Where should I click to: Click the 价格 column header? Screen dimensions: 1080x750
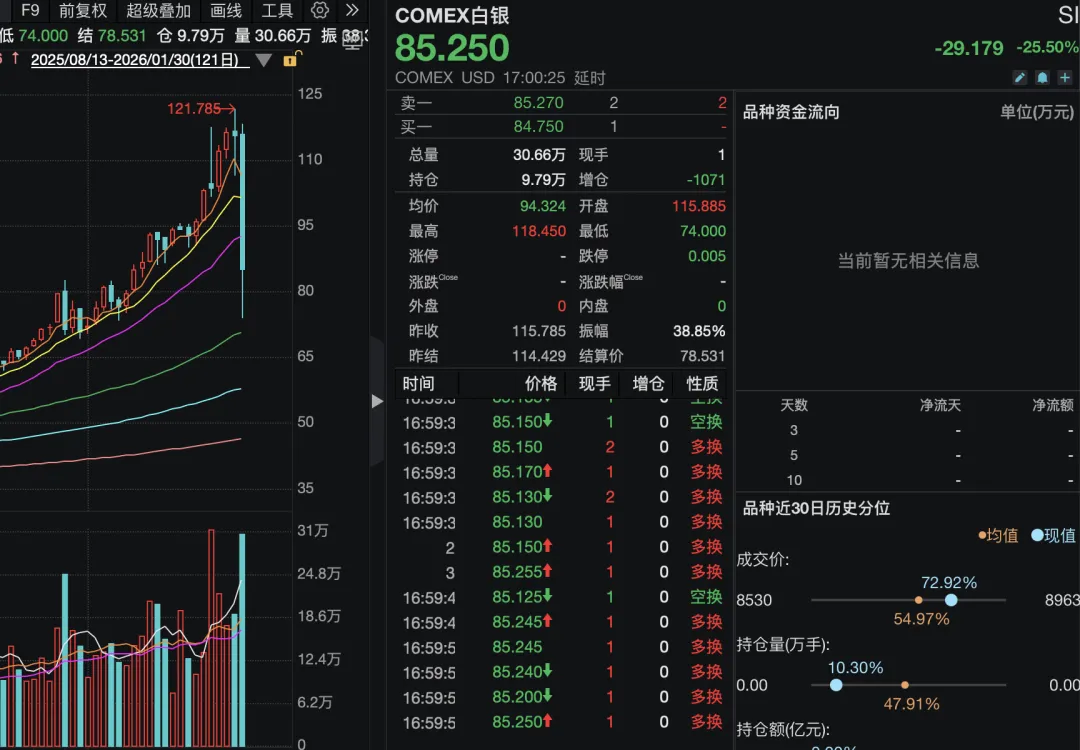541,384
